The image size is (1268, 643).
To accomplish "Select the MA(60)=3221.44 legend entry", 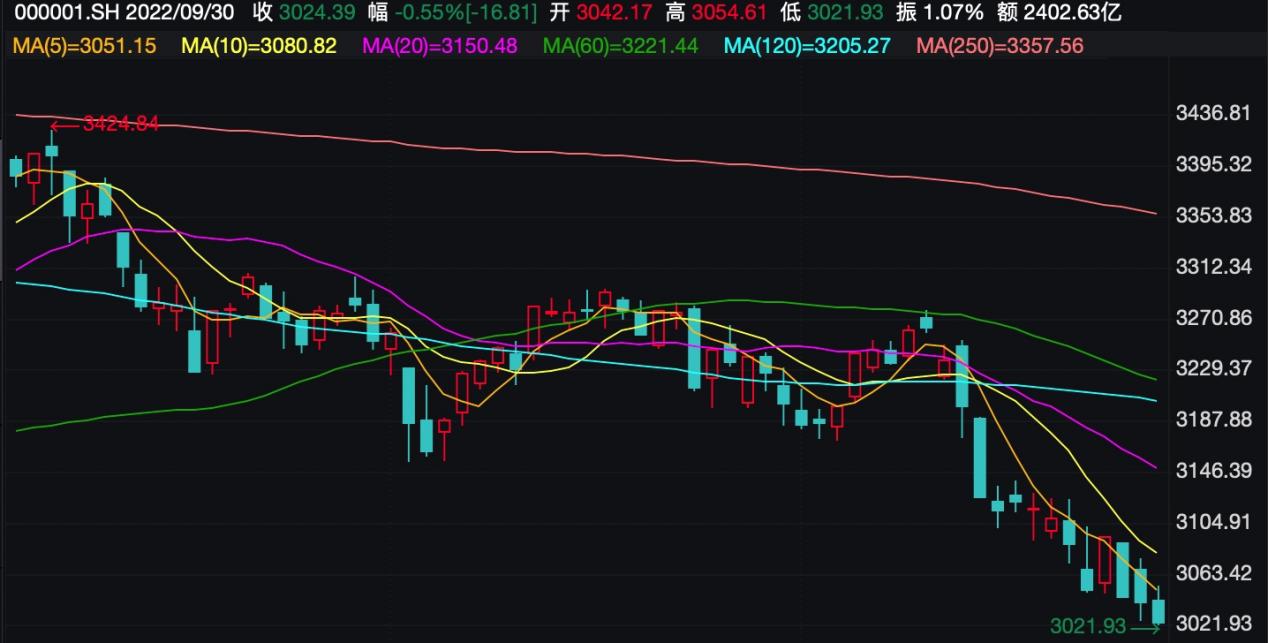I will (620, 46).
